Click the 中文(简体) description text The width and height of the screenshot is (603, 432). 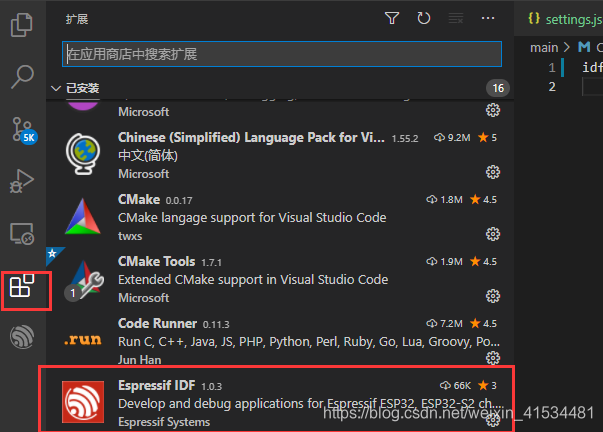point(148,156)
